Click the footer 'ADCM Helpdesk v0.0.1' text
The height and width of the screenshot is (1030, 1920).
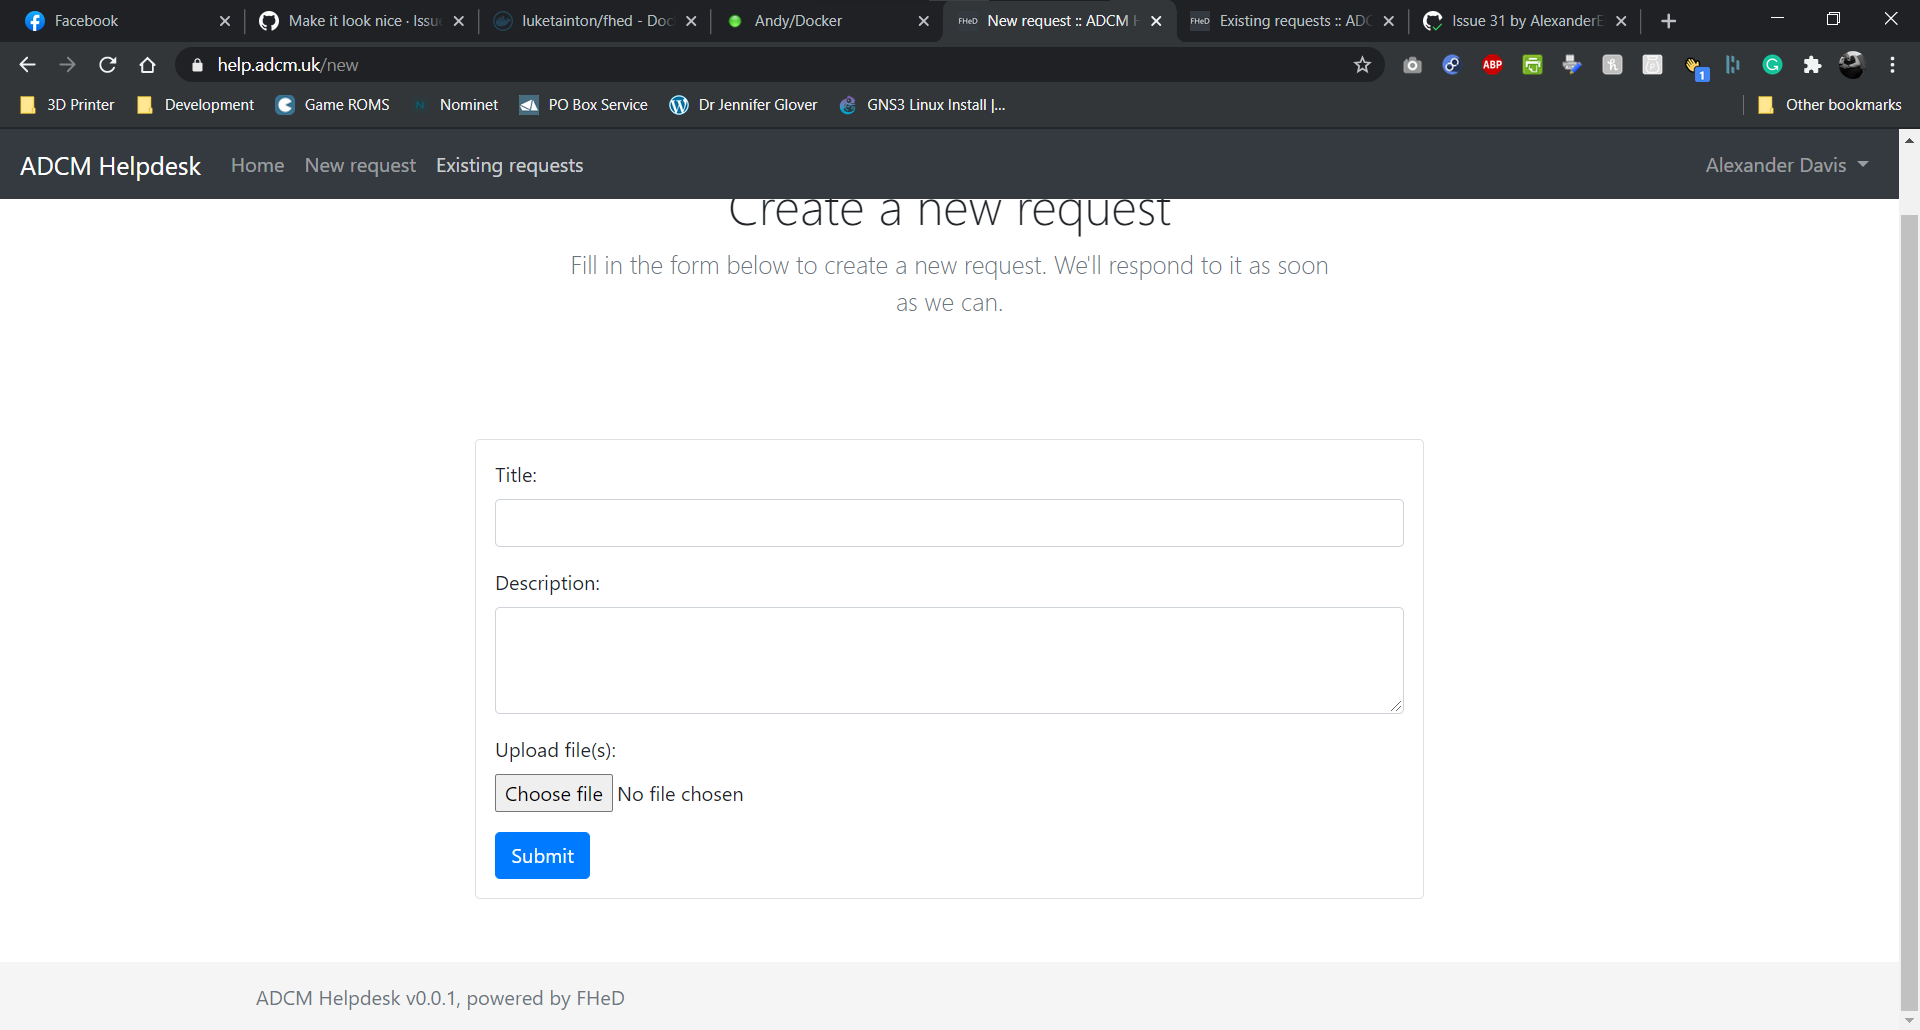pyautogui.click(x=356, y=998)
